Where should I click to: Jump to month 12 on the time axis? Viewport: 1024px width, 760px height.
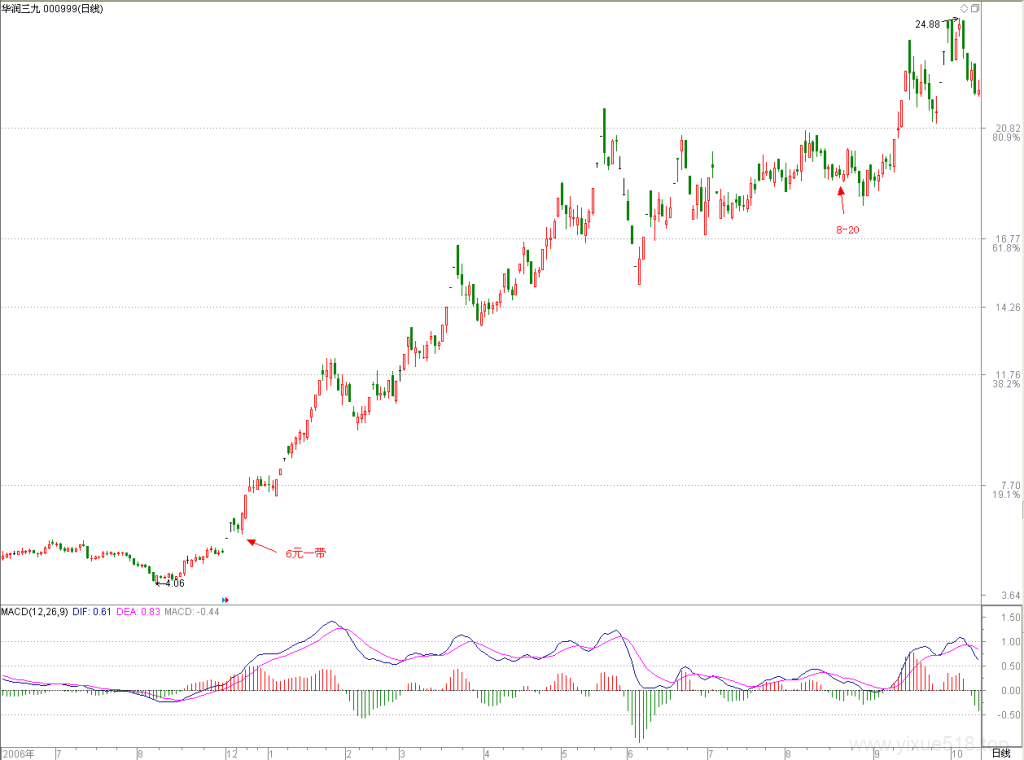232,754
